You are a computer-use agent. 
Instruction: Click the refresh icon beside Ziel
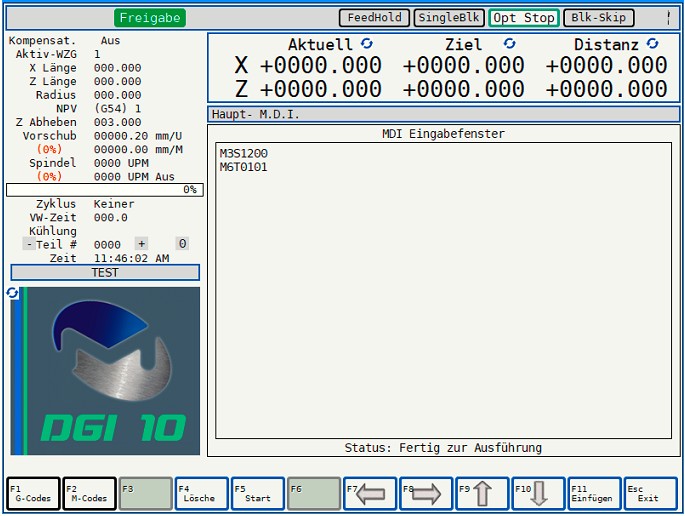click(x=509, y=44)
